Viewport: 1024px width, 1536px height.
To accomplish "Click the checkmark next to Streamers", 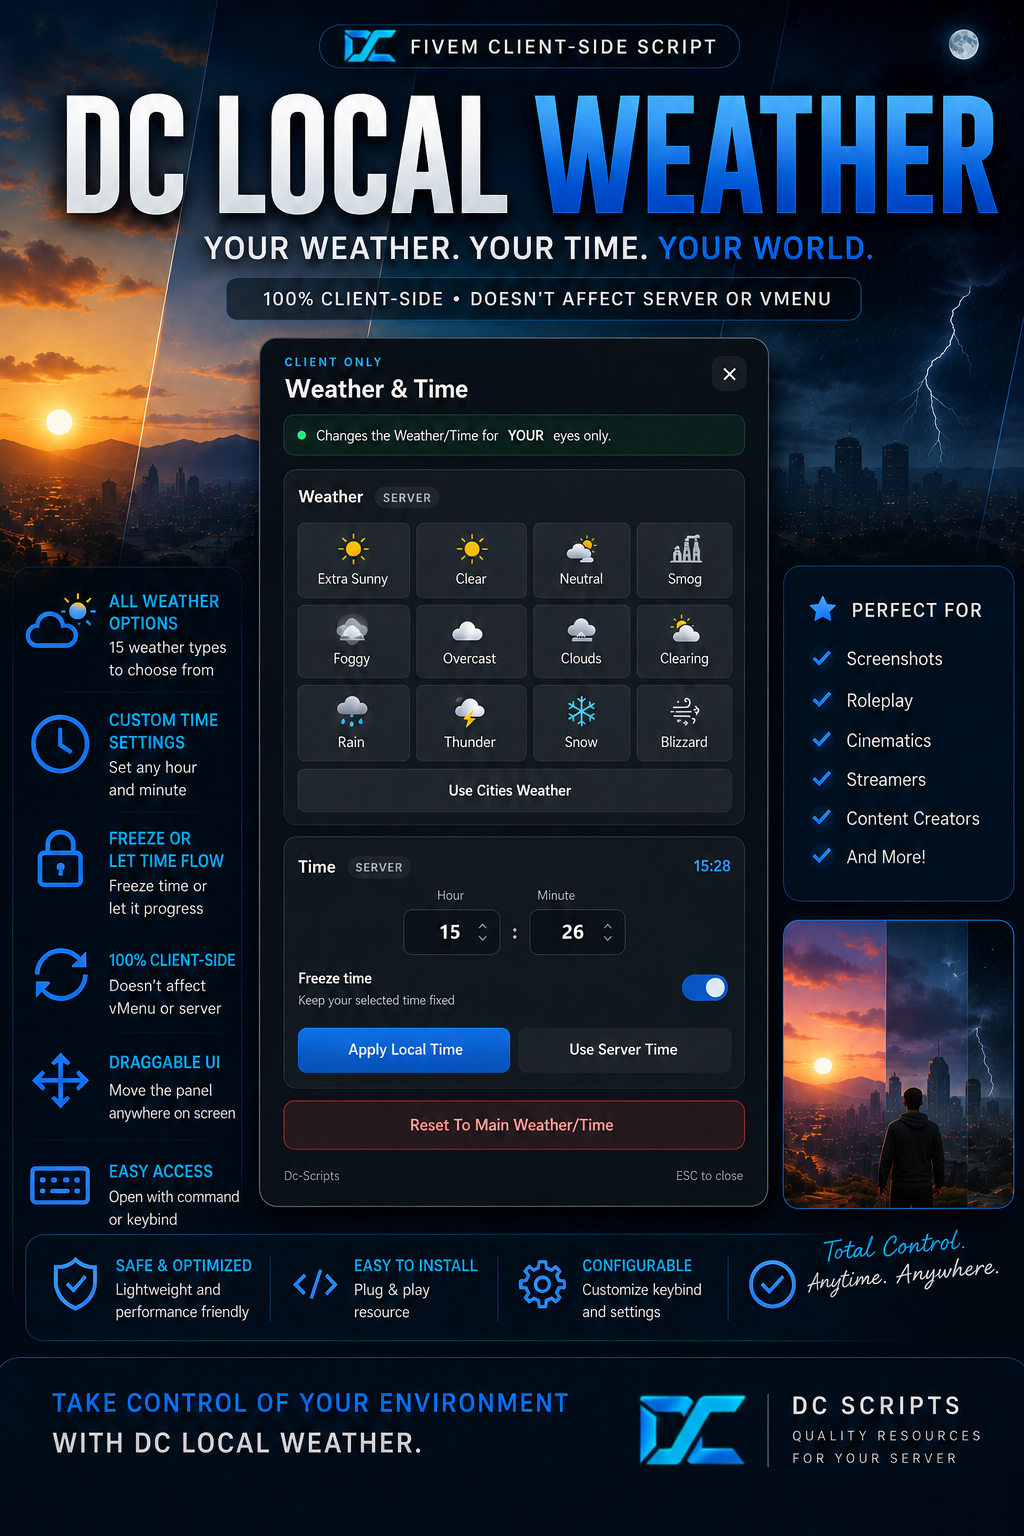I will [x=822, y=778].
